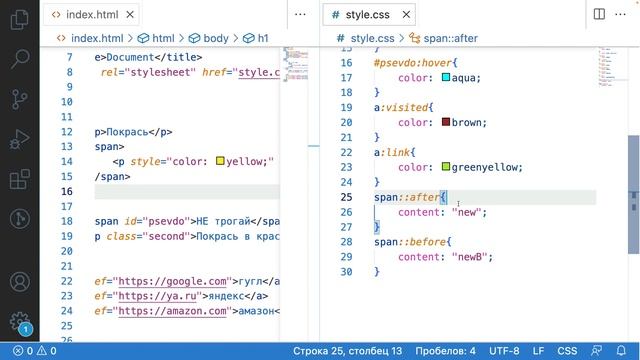The height and width of the screenshot is (360, 640).
Task: Open more actions for style.css editor group
Action: [620, 14]
